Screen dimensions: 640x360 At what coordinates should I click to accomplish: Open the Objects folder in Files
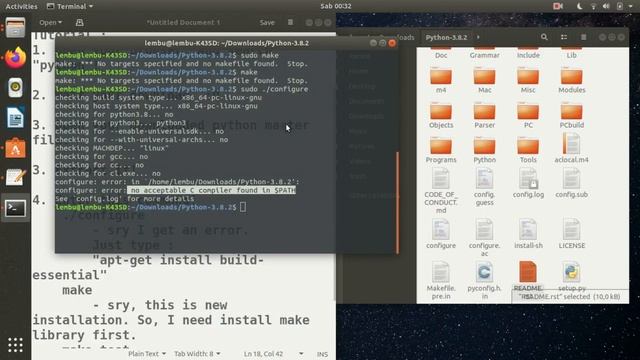click(x=441, y=115)
